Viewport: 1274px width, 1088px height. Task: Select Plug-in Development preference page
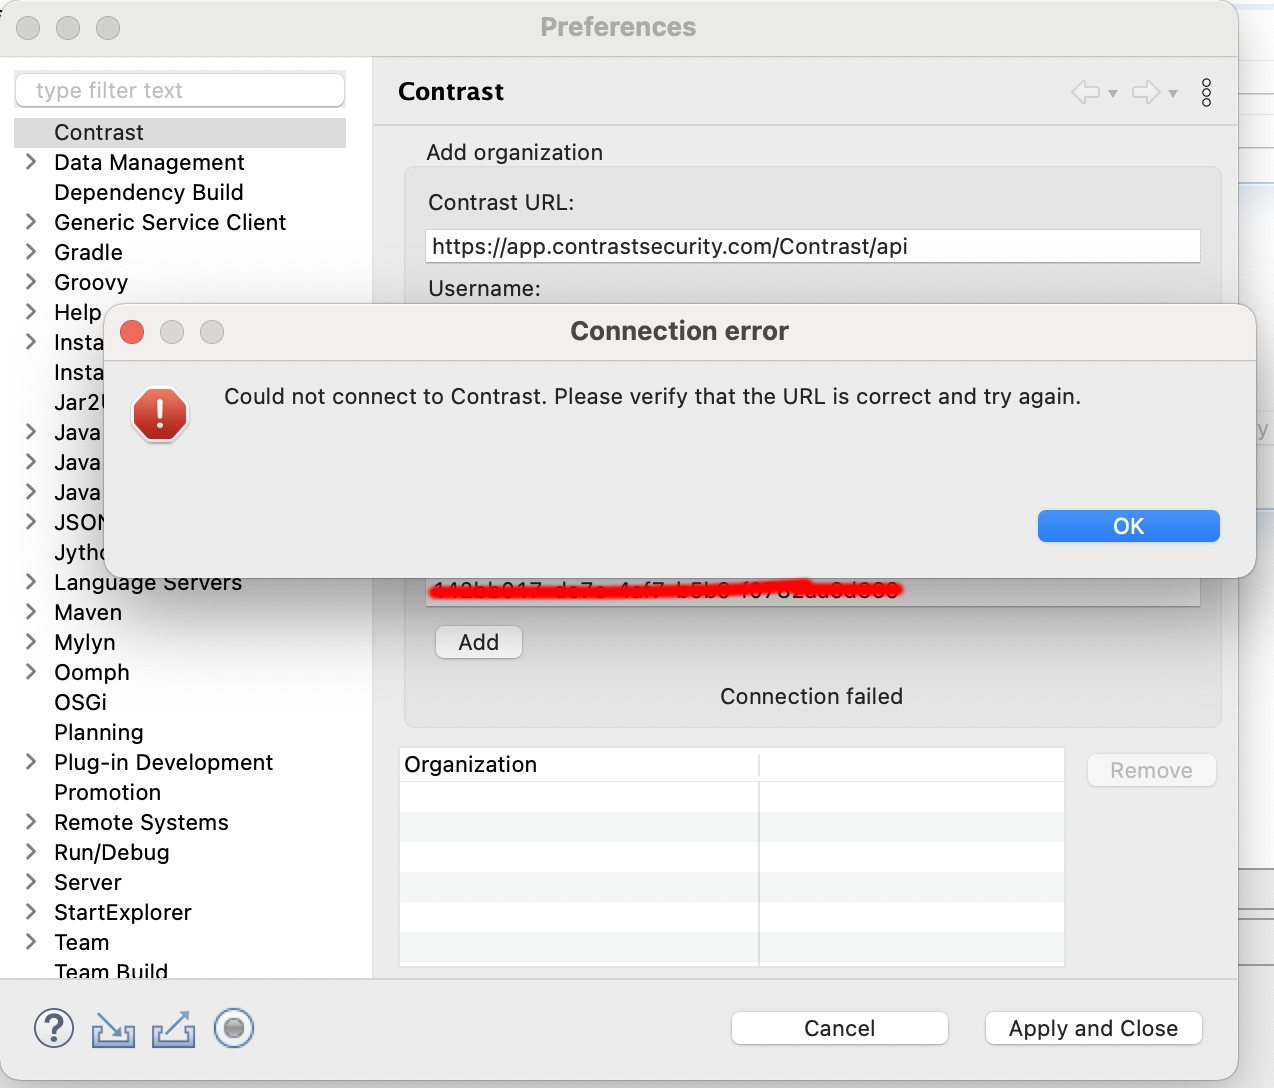[163, 762]
